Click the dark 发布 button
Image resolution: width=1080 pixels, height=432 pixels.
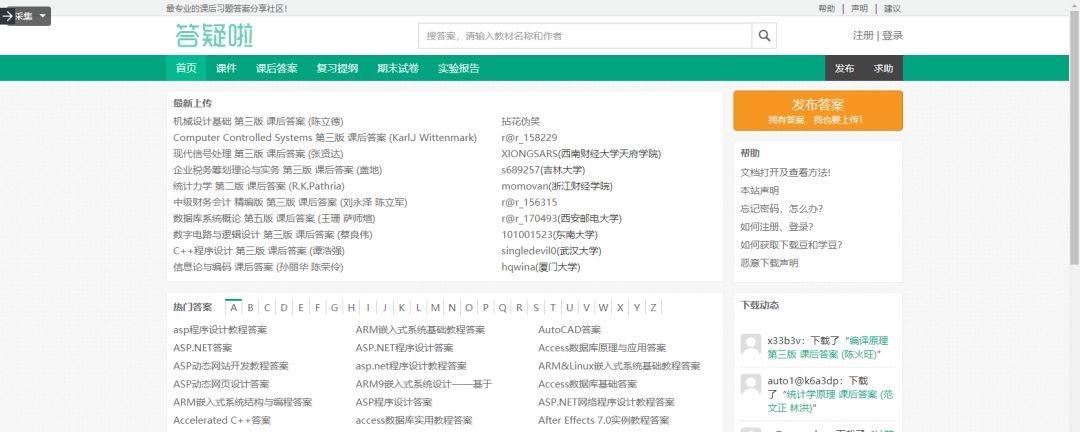[845, 68]
